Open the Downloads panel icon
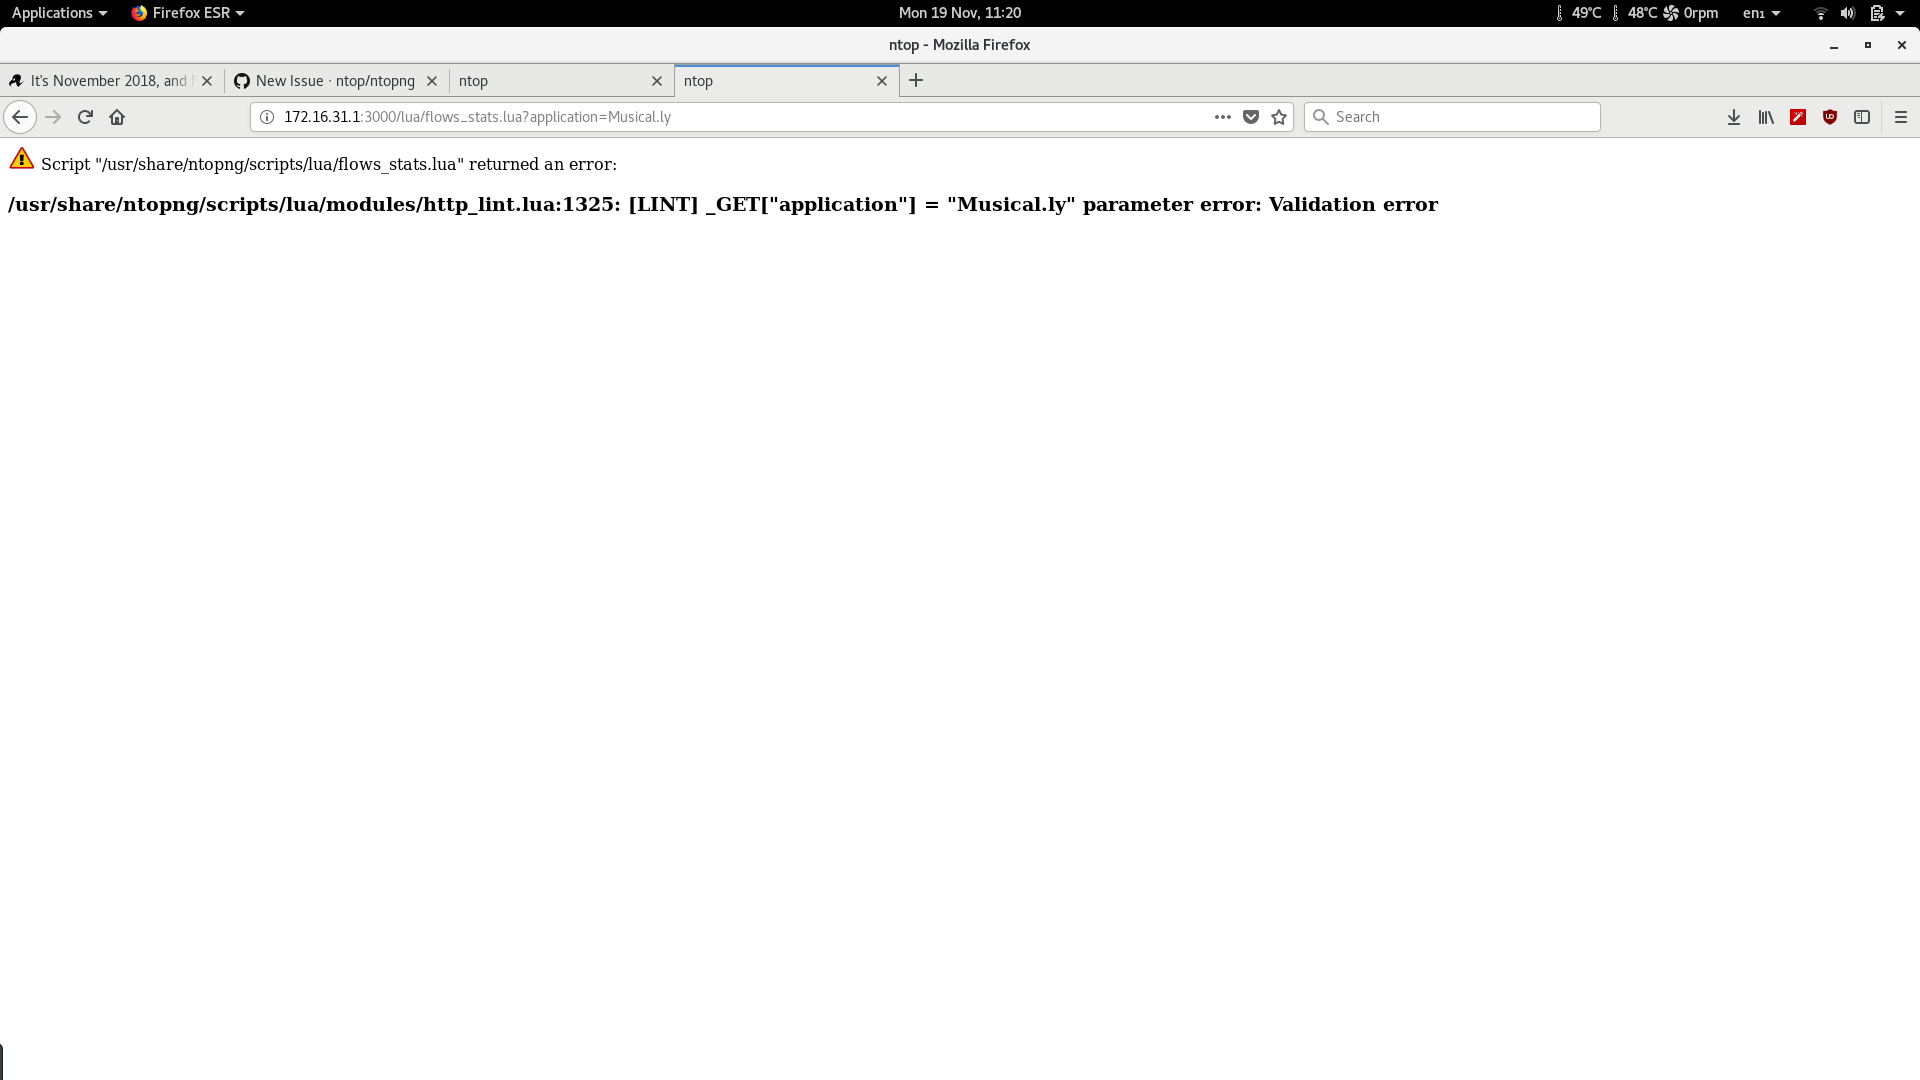The width and height of the screenshot is (1920, 1080). pyautogui.click(x=1734, y=117)
